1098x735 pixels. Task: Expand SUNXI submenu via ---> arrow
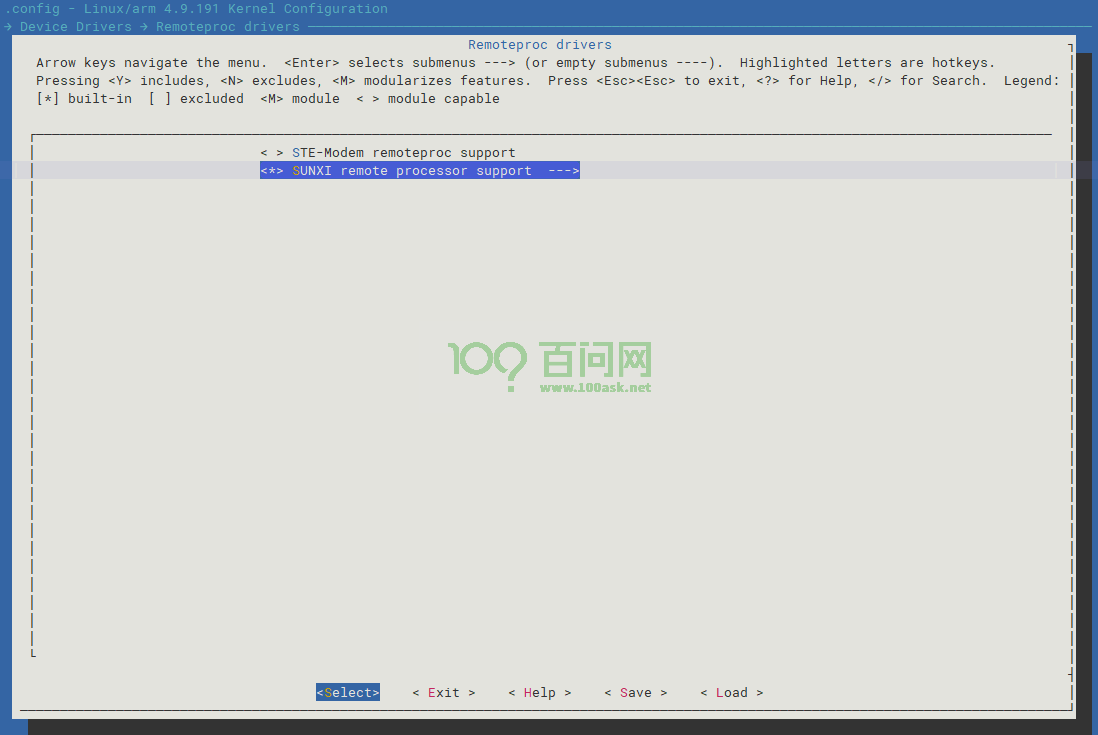563,171
